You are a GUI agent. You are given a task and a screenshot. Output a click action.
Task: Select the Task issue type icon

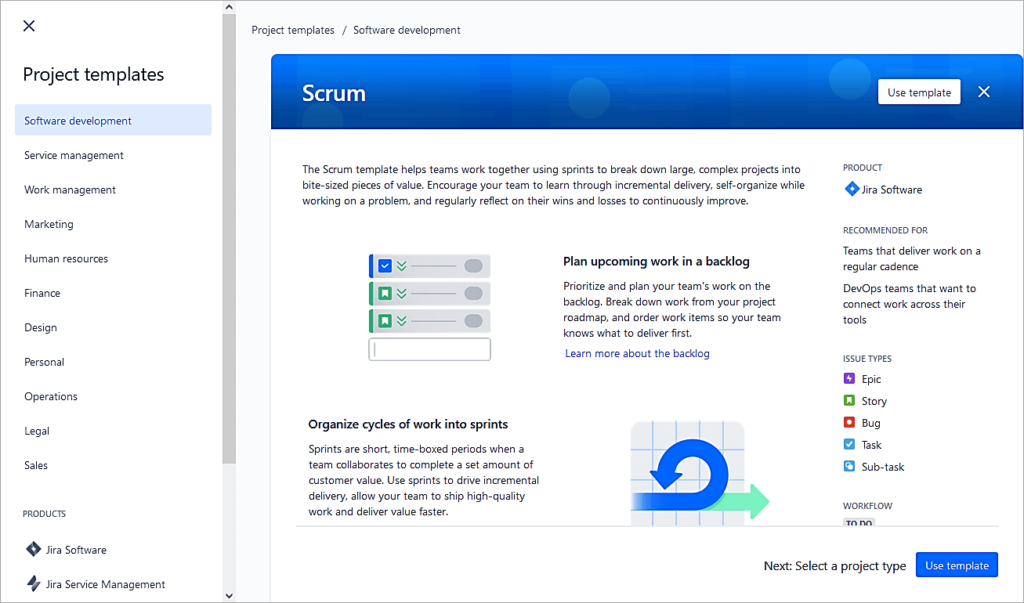pos(849,444)
